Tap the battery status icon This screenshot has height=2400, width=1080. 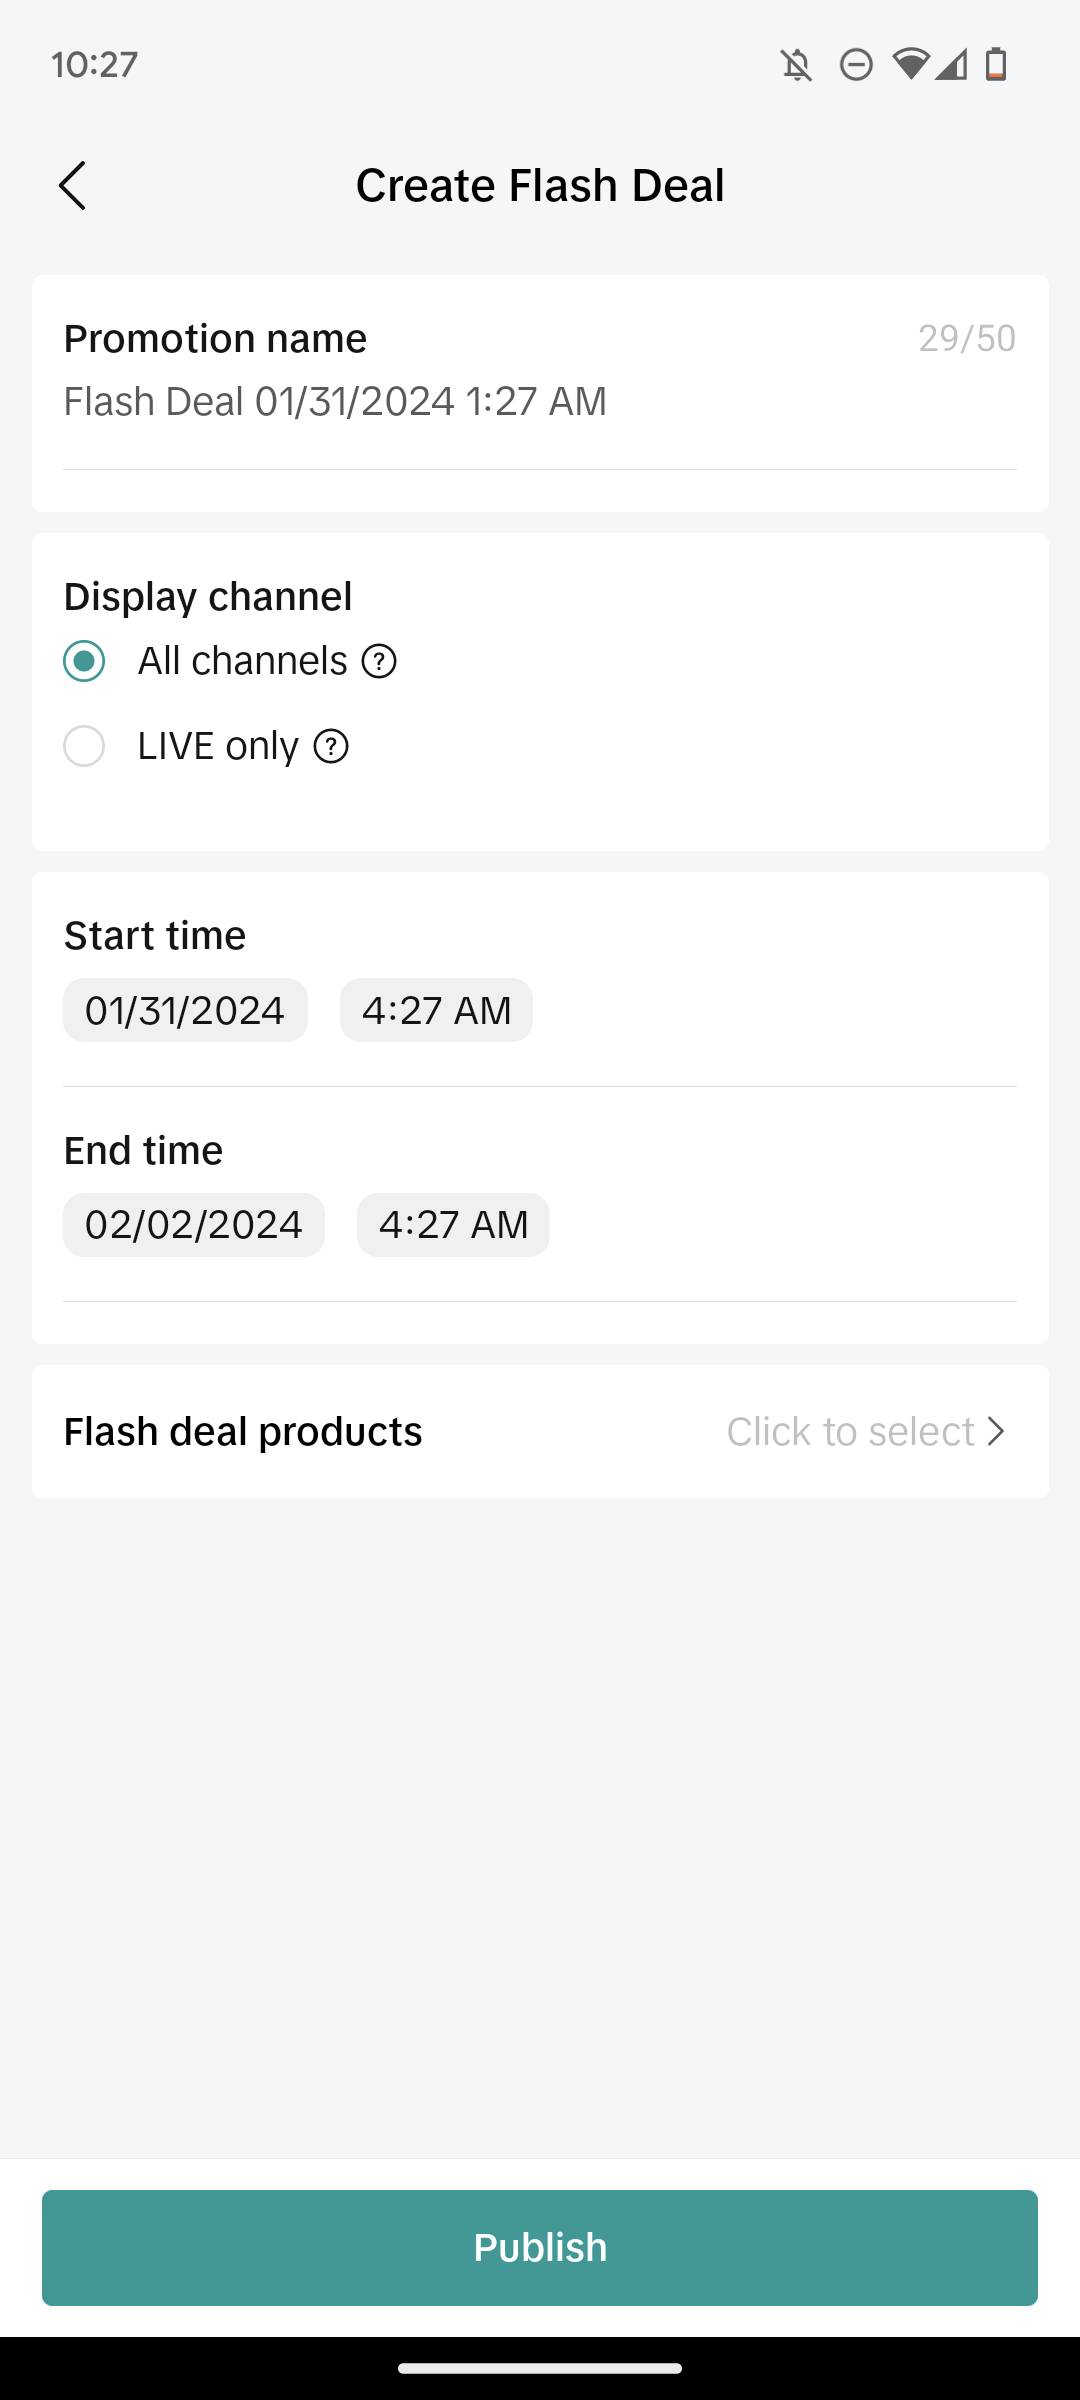(x=996, y=65)
